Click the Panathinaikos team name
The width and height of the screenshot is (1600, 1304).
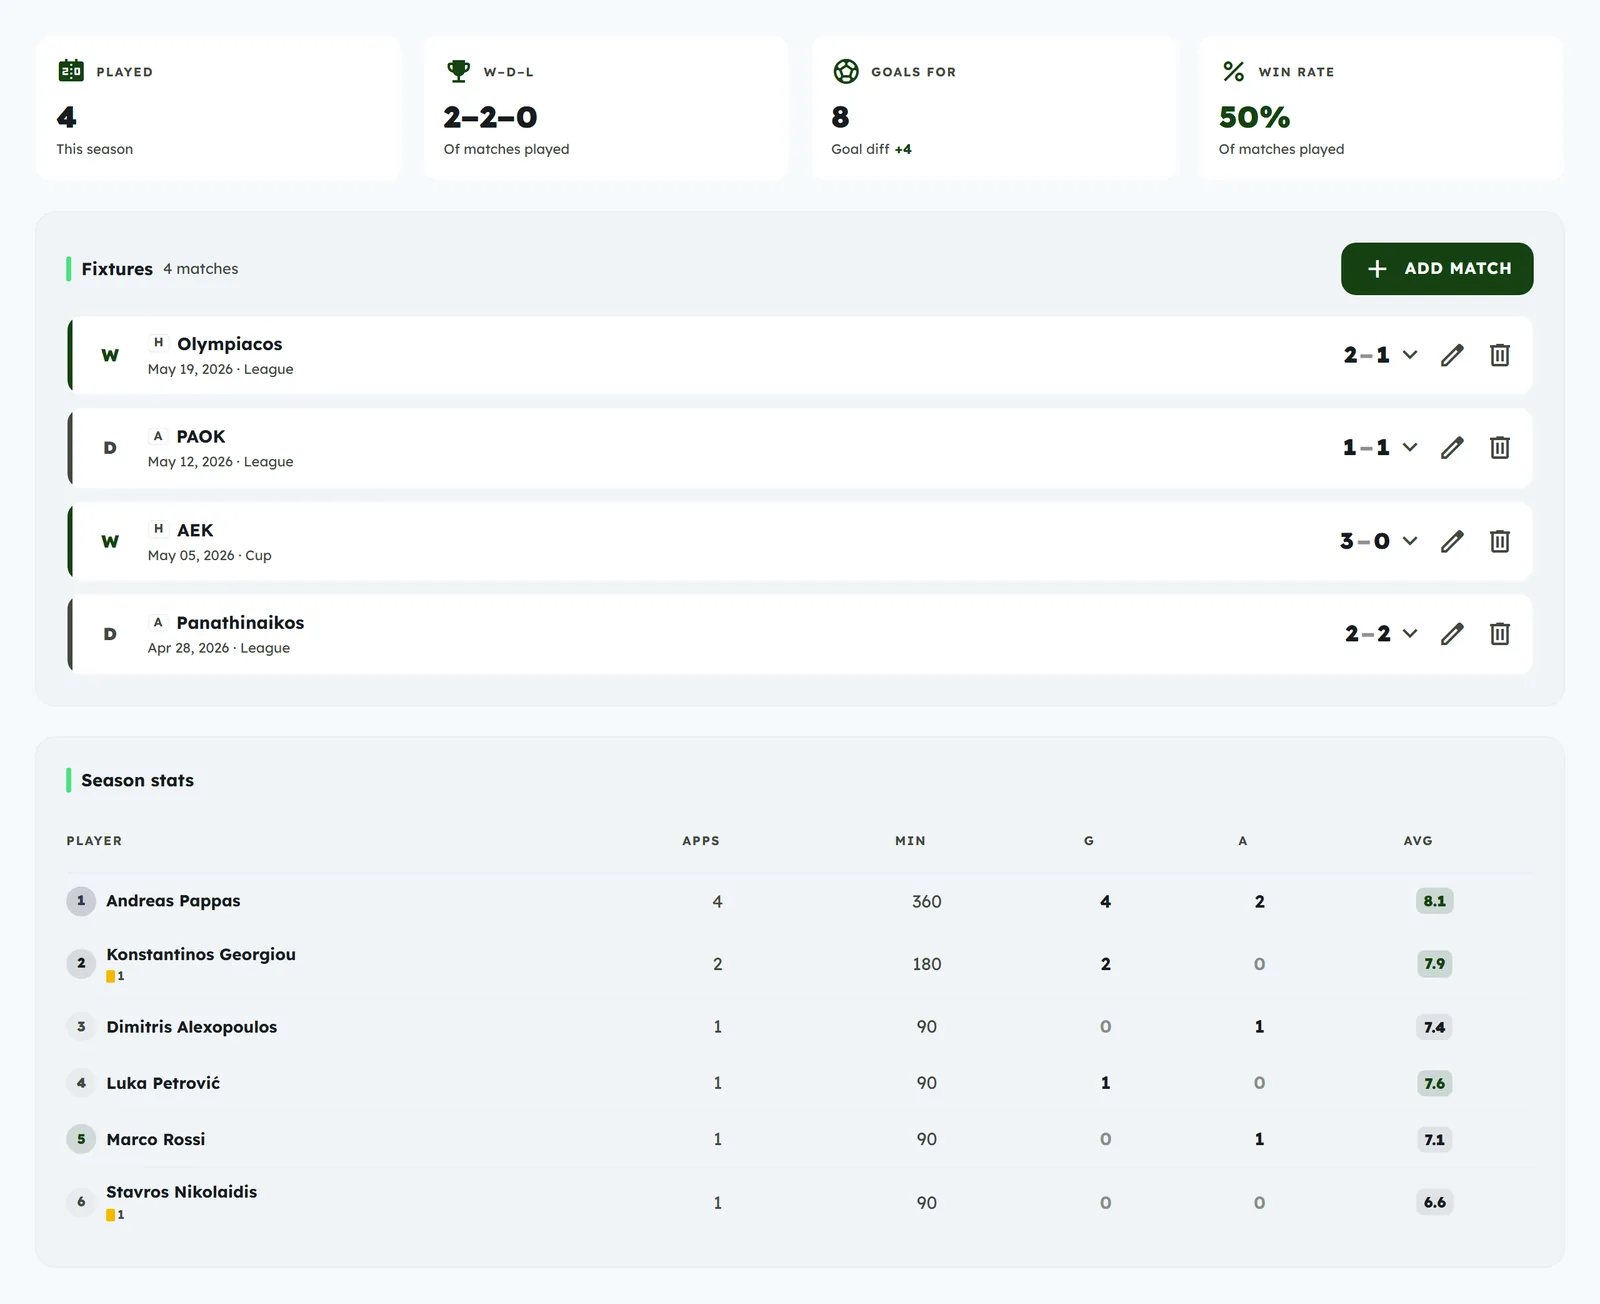click(x=240, y=623)
